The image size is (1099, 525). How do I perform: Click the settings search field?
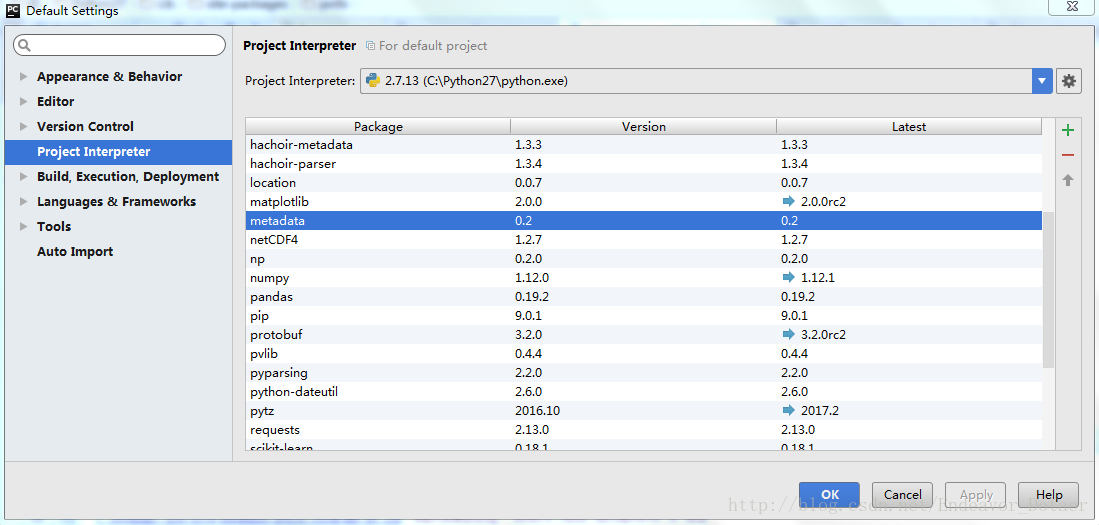(x=119, y=46)
